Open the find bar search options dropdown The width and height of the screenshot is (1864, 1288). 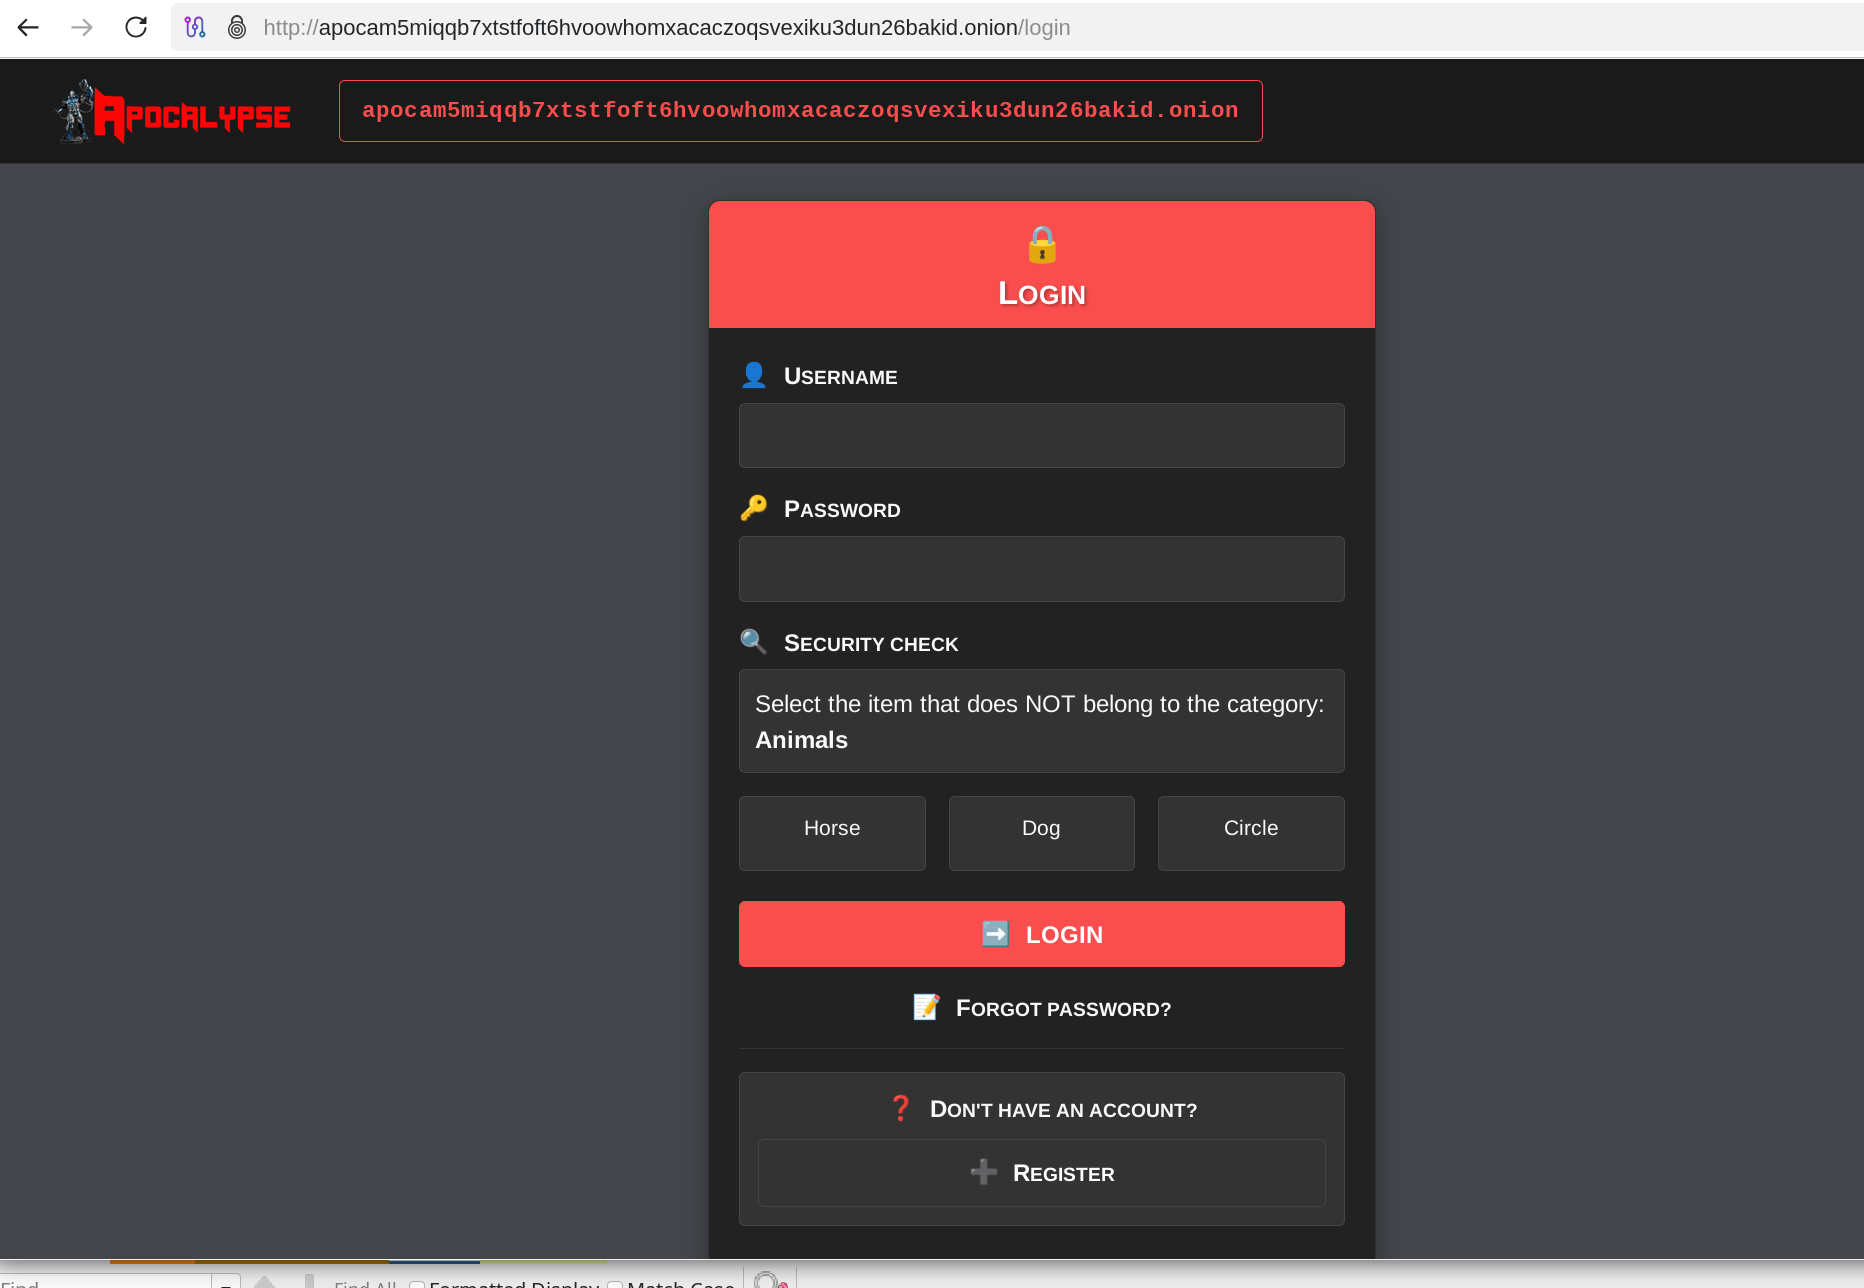[x=226, y=1283]
